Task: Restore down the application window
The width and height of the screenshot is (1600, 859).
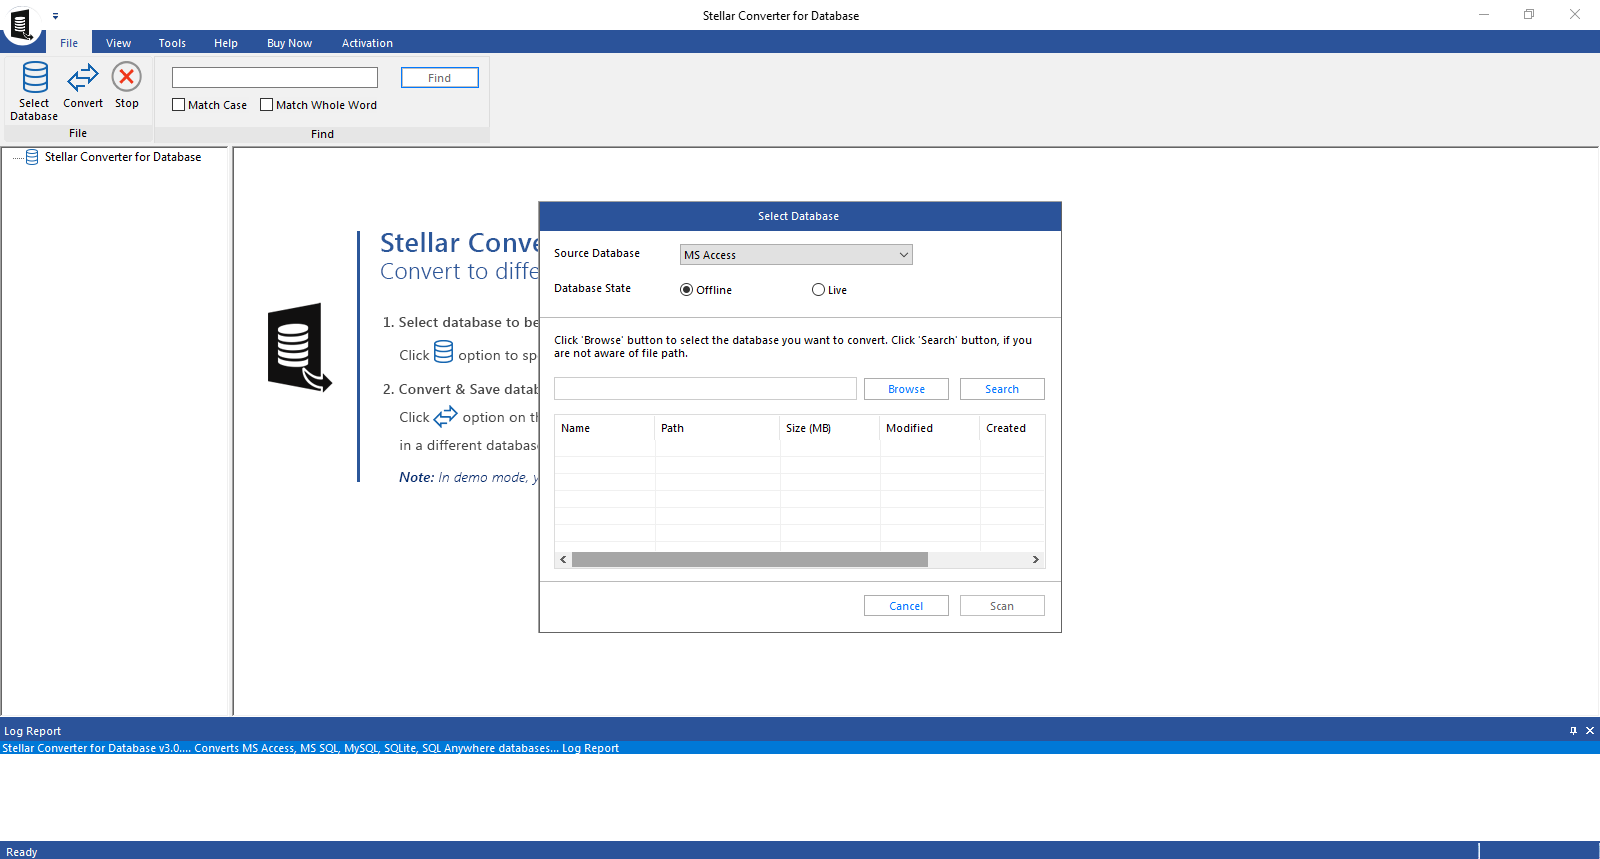Action: [1529, 15]
